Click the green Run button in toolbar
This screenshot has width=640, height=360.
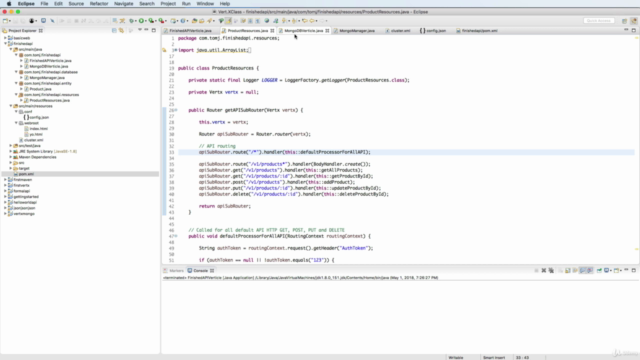pyautogui.click(x=141, y=20)
